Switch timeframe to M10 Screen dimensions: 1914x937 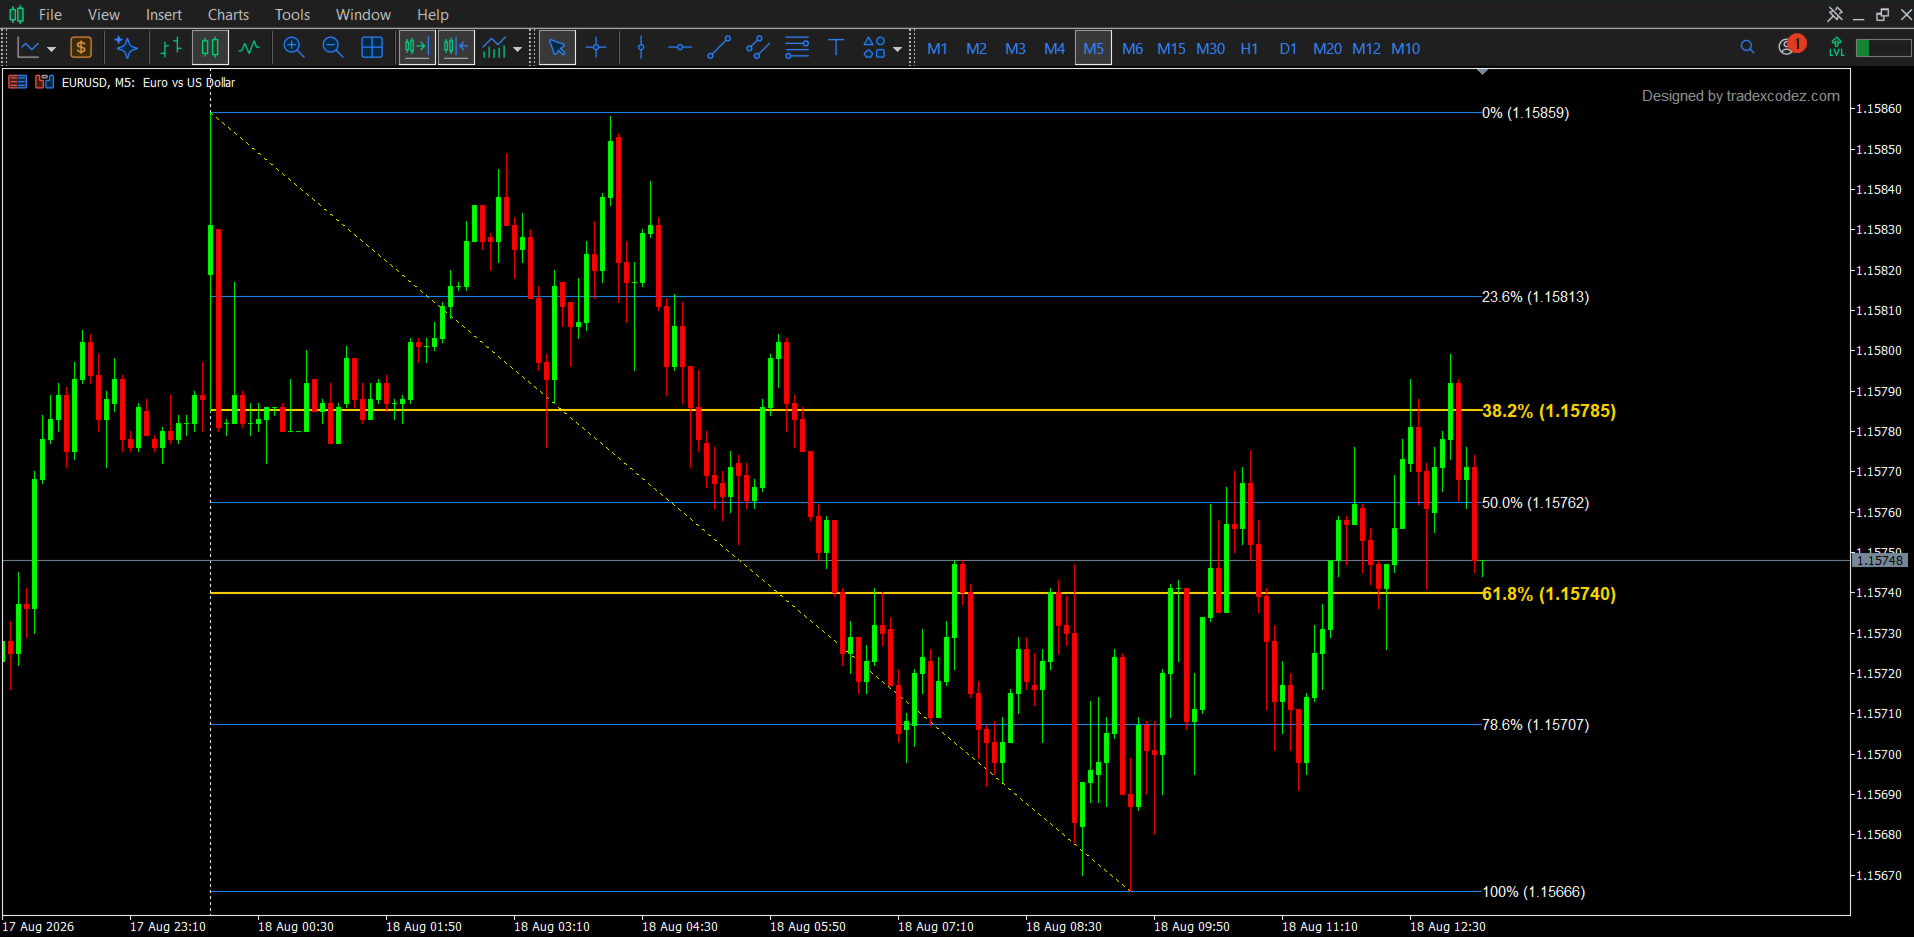pos(1405,48)
